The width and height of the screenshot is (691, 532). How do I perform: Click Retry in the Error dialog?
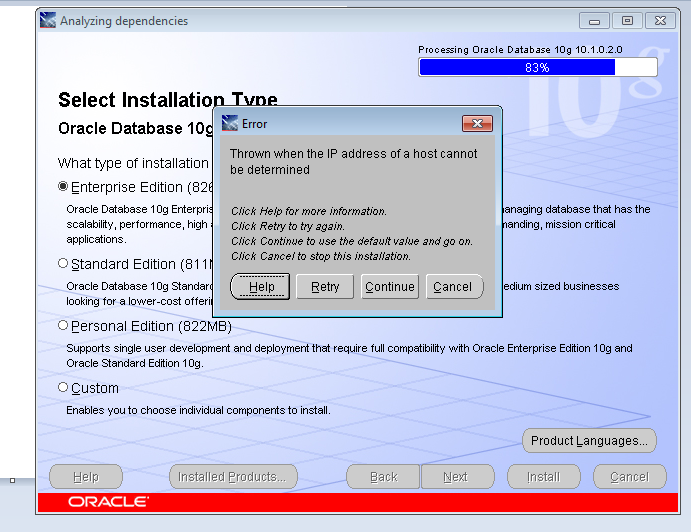[325, 287]
